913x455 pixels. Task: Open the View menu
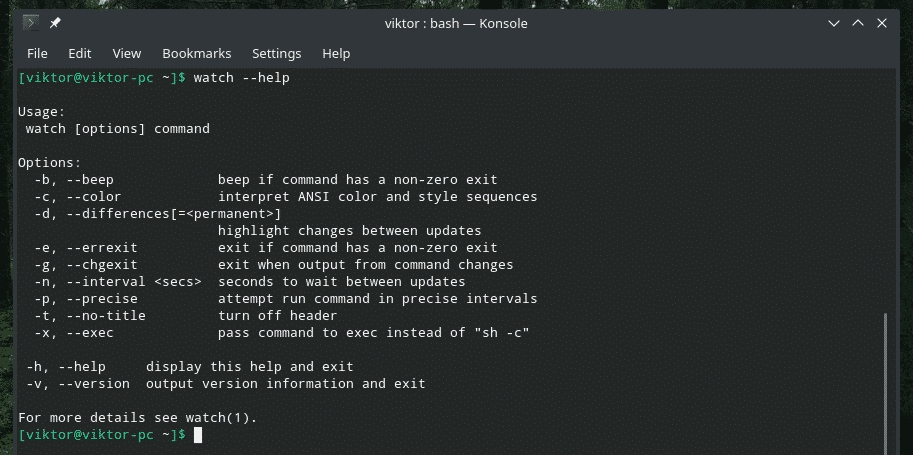[127, 53]
